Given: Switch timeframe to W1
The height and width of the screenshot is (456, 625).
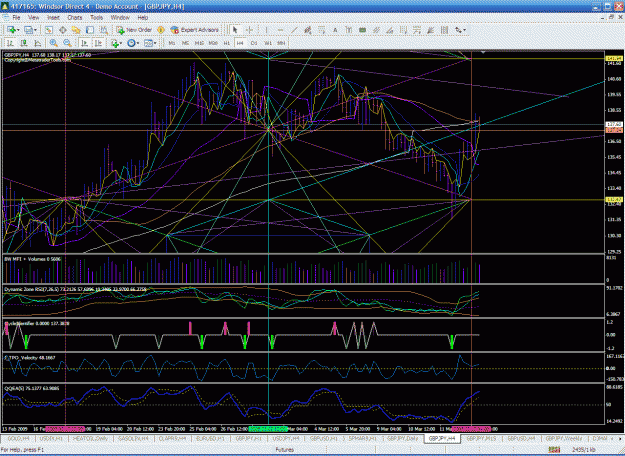Looking at the screenshot, I should coord(268,43).
